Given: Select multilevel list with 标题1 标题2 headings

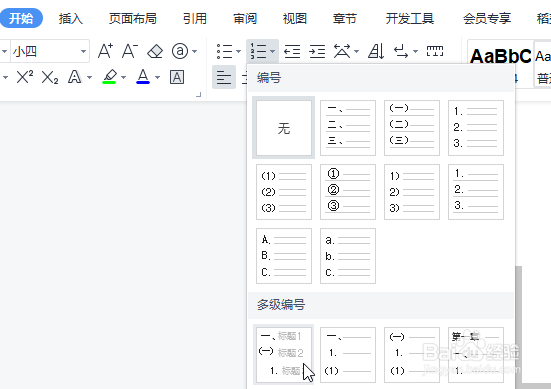Looking at the screenshot, I should pos(284,355).
